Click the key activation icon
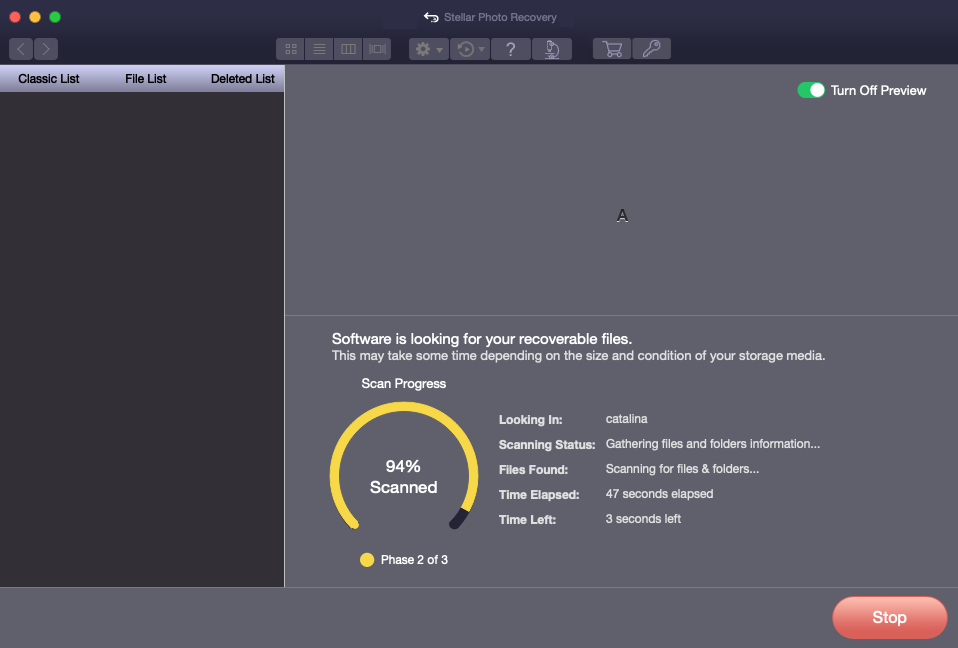The image size is (958, 648). click(651, 49)
